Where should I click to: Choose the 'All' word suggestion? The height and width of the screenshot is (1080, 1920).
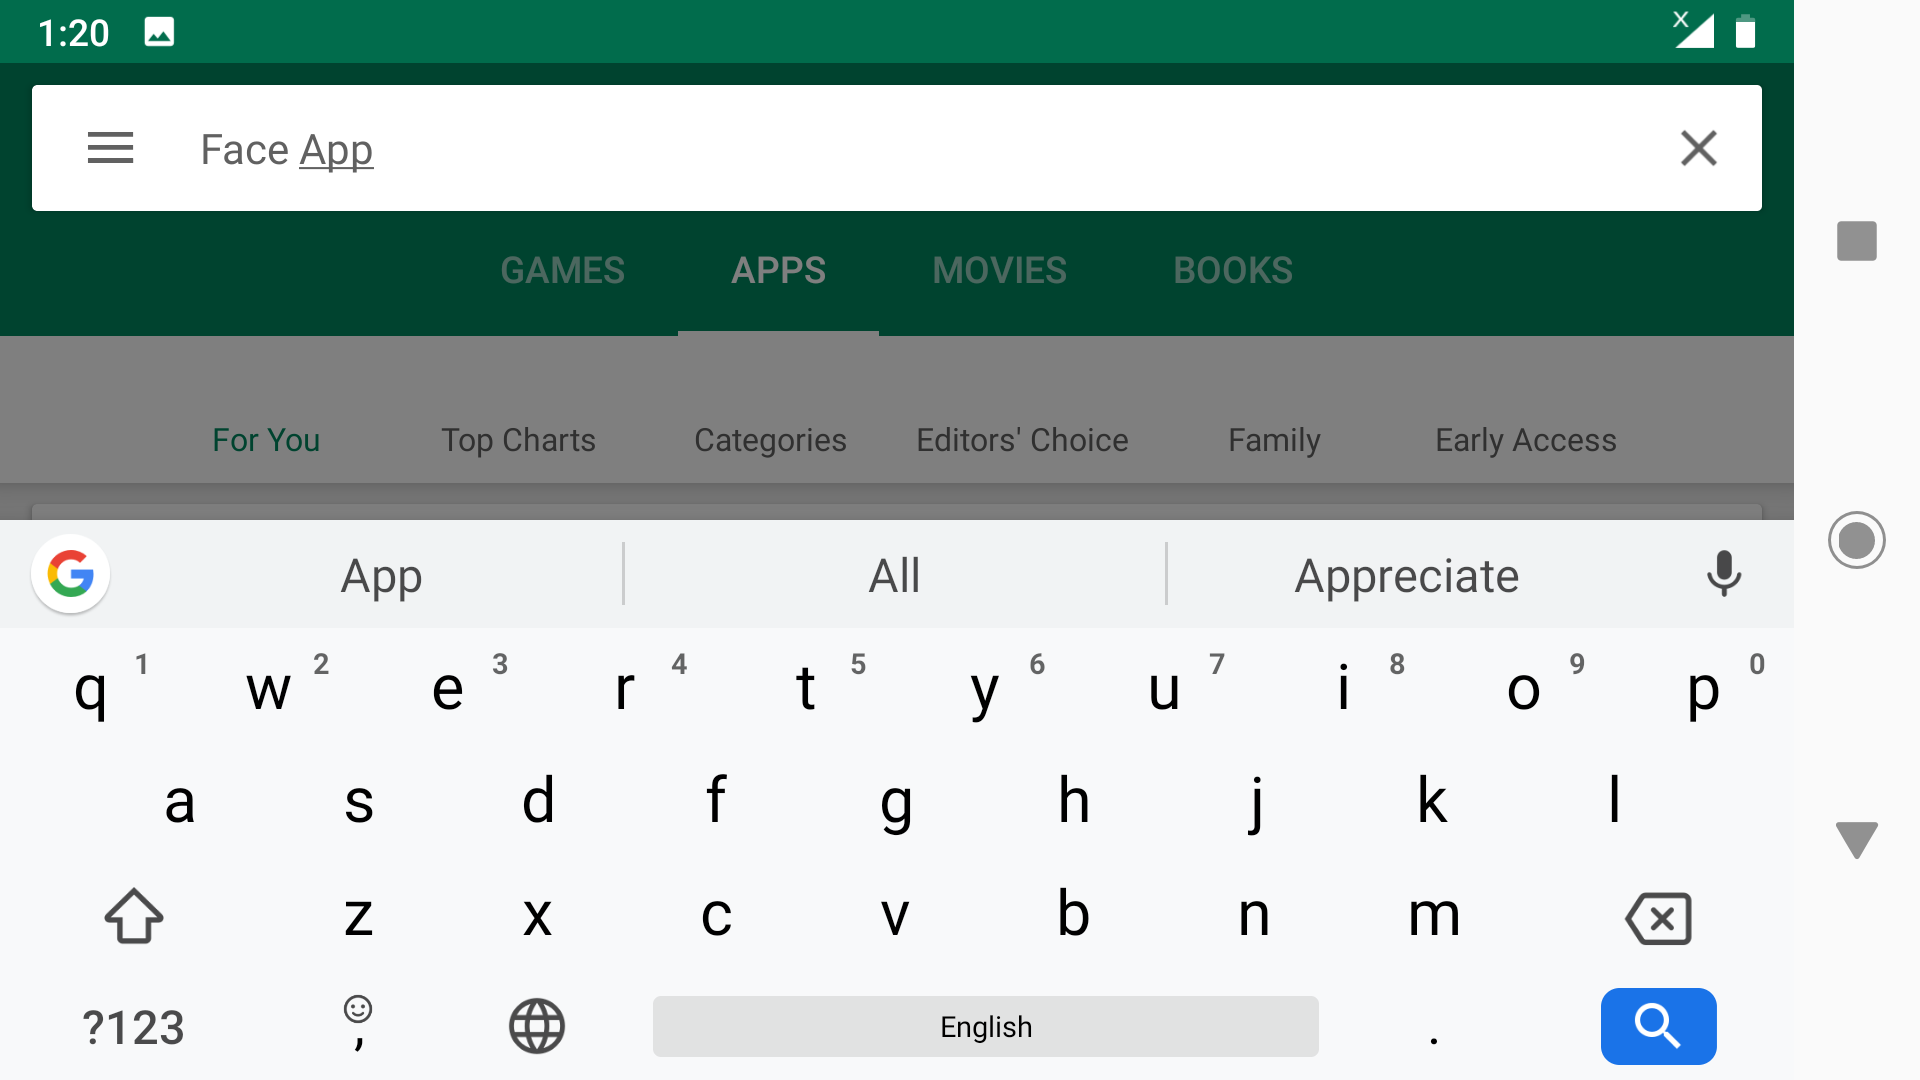tap(894, 576)
